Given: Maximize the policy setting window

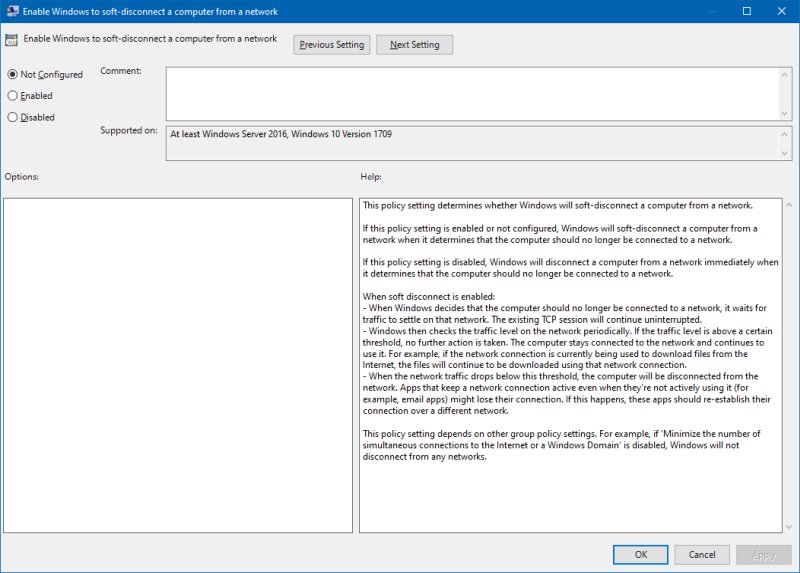Looking at the screenshot, I should (746, 11).
